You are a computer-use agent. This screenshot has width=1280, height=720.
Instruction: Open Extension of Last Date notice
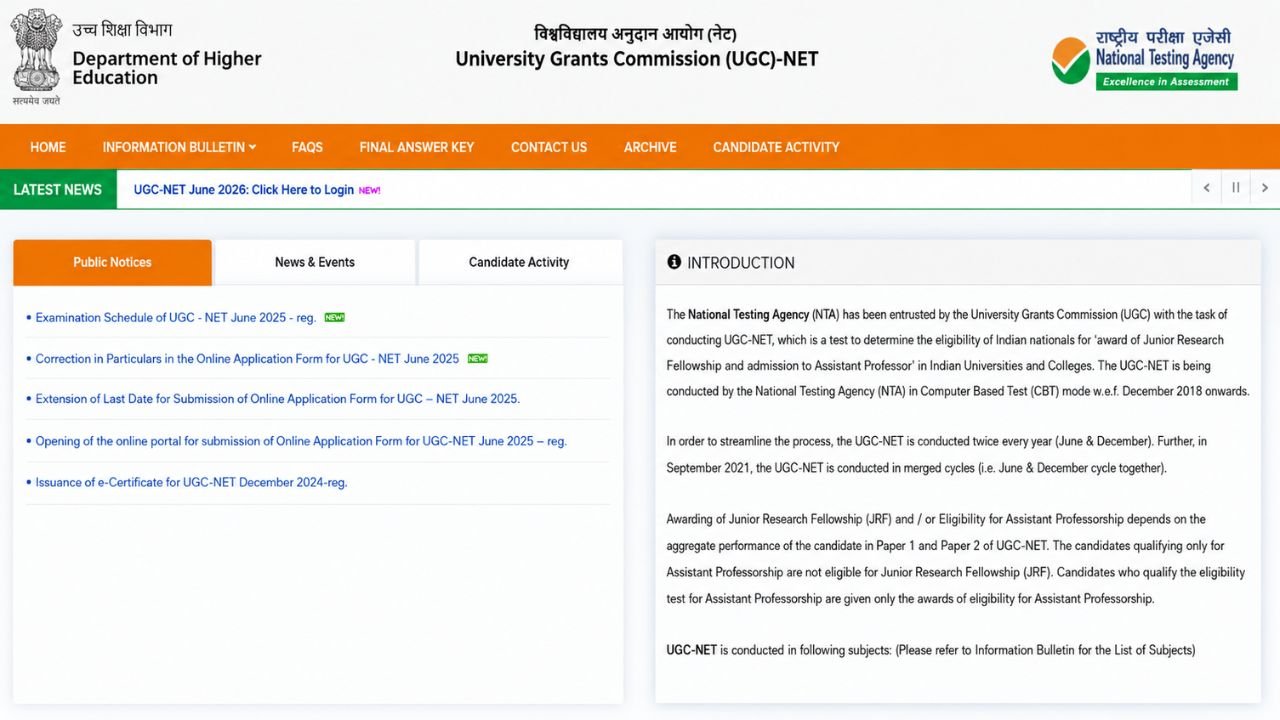[278, 398]
